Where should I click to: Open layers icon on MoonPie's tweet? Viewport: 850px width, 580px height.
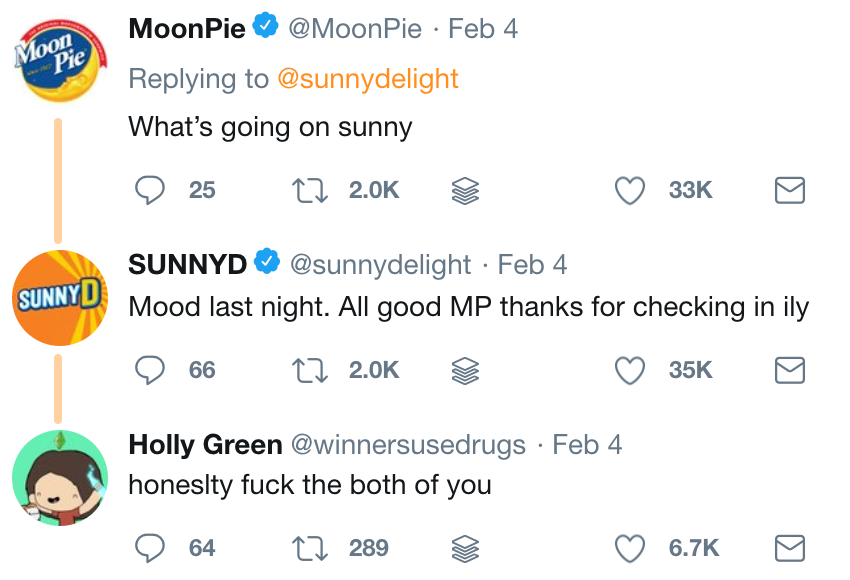pos(466,190)
